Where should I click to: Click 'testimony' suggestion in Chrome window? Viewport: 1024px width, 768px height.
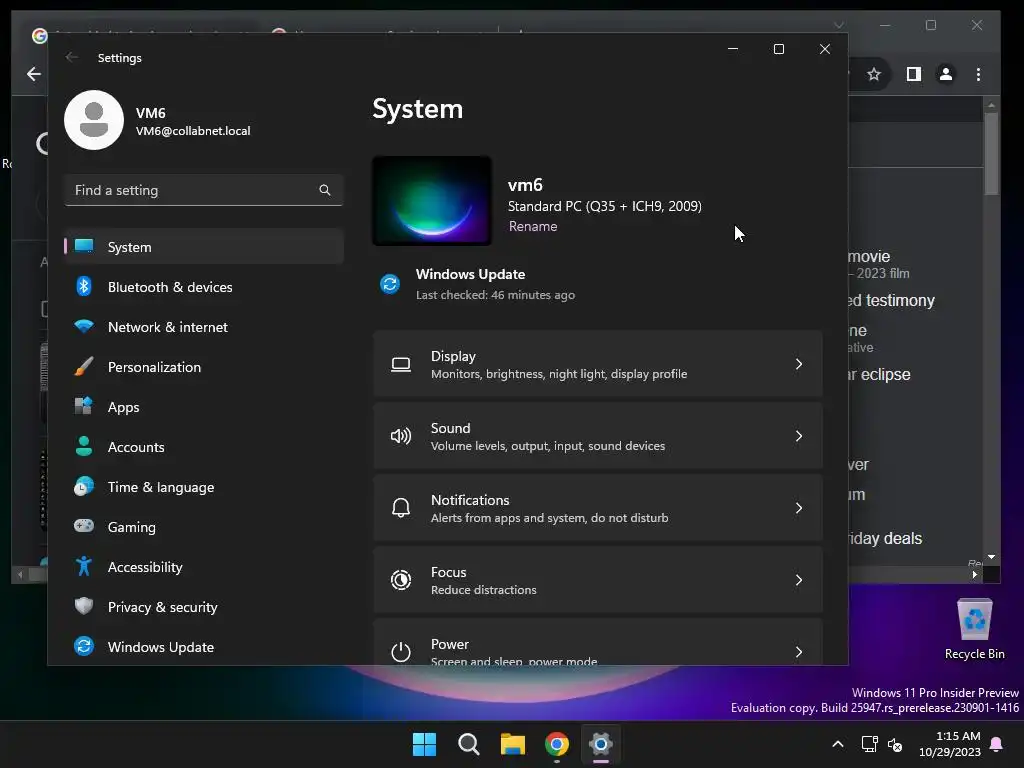900,300
